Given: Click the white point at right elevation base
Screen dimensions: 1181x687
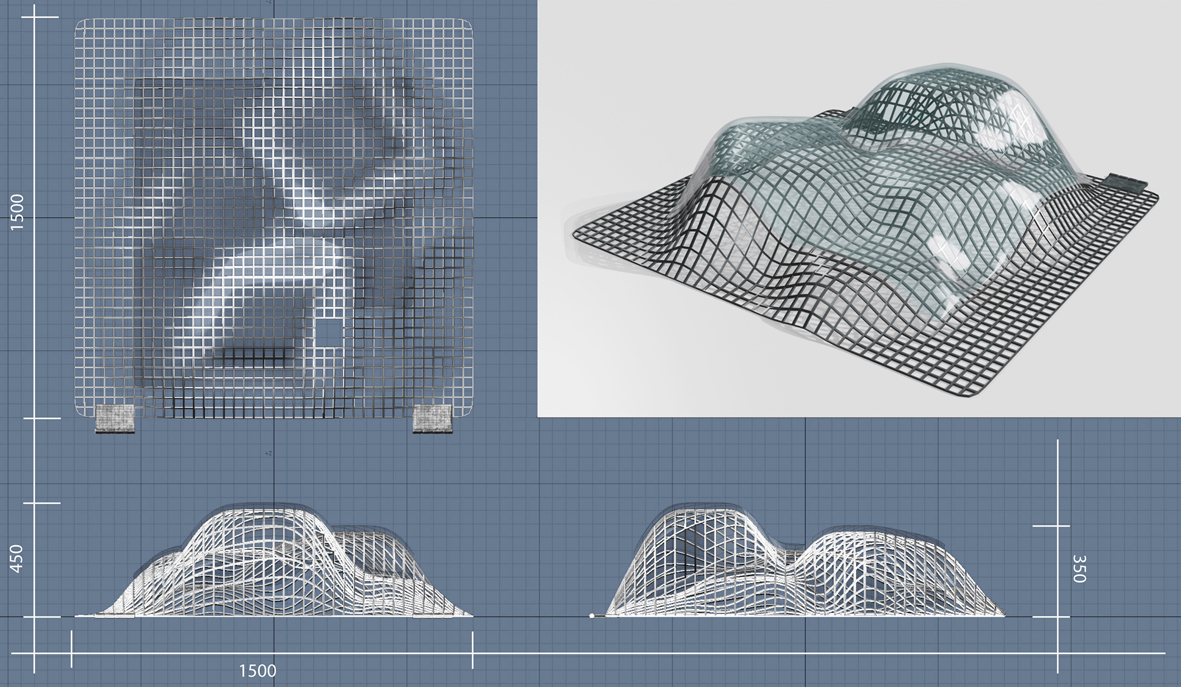Looking at the screenshot, I should pos(593,615).
